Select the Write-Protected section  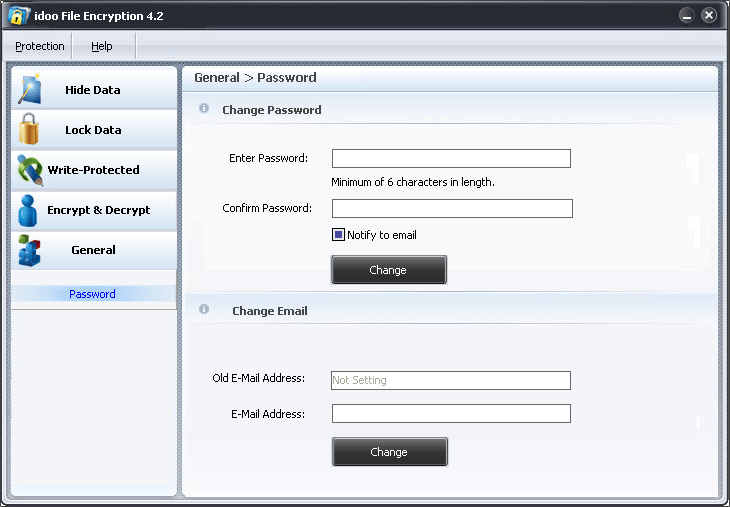click(94, 170)
